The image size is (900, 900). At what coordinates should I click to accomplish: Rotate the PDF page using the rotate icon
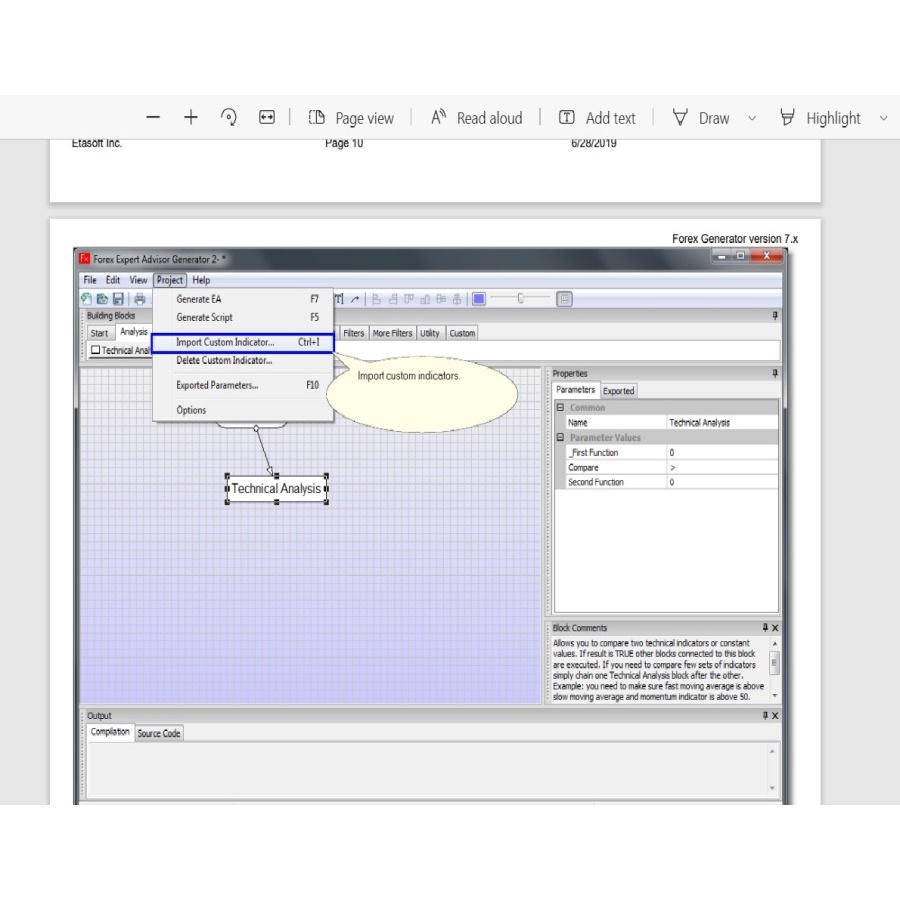coord(228,118)
